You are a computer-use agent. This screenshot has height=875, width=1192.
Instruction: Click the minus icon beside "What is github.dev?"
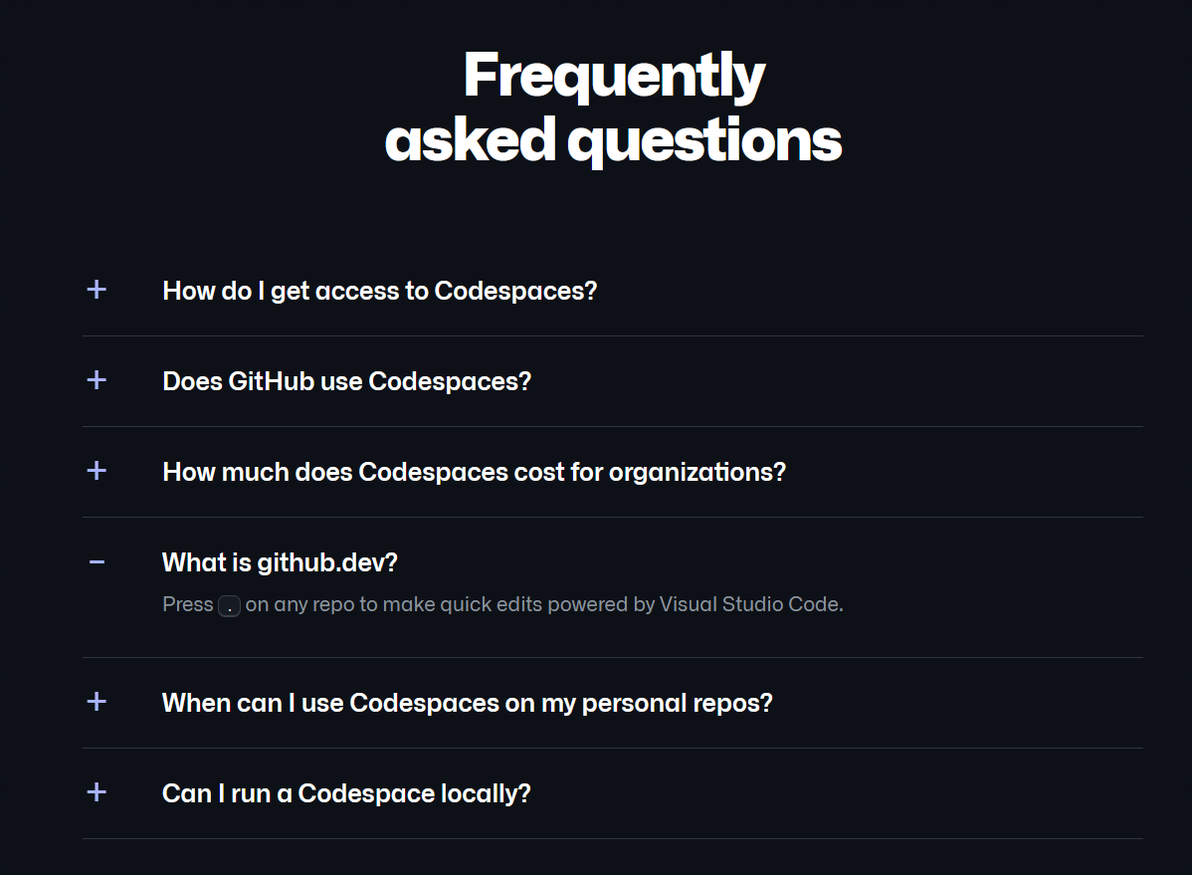pyautogui.click(x=97, y=562)
